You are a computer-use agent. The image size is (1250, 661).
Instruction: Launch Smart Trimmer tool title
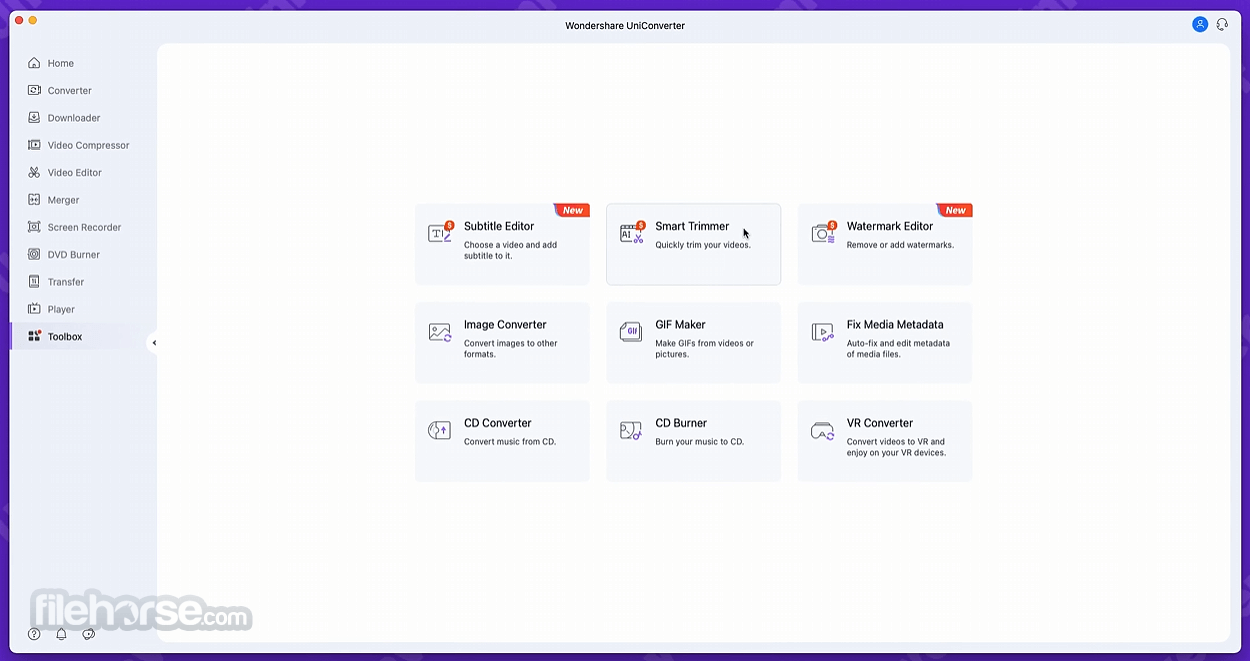coord(692,226)
